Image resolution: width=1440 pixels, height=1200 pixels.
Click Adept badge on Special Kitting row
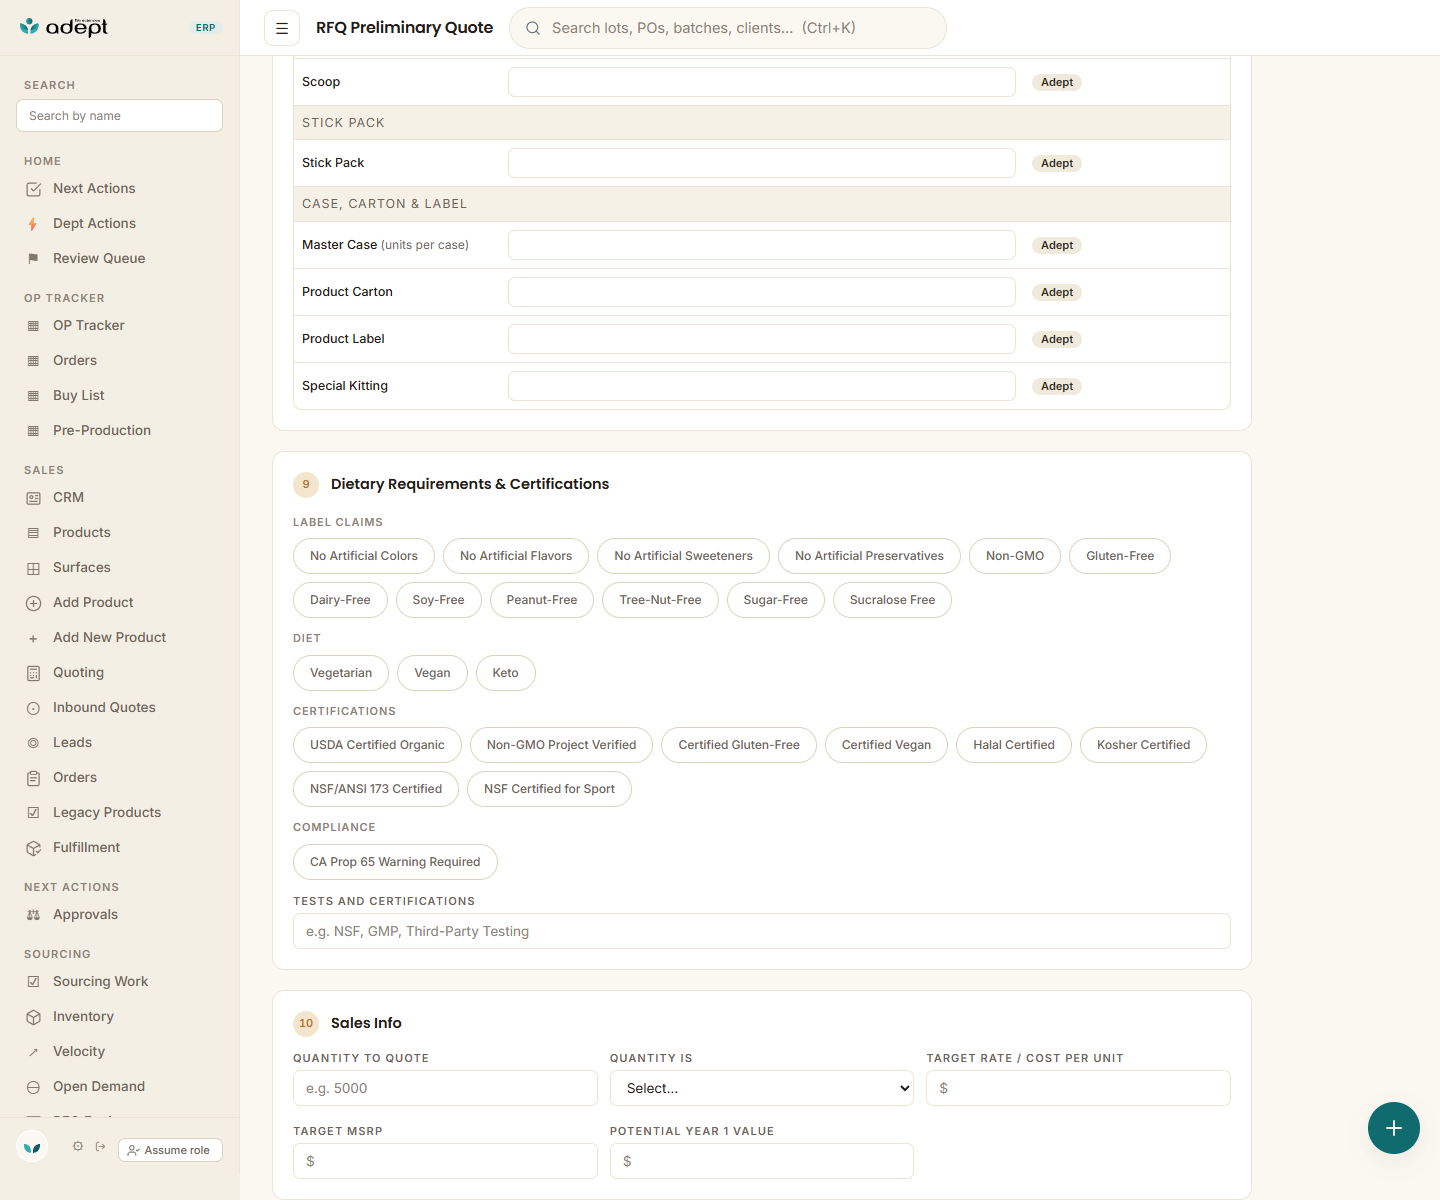tap(1057, 387)
